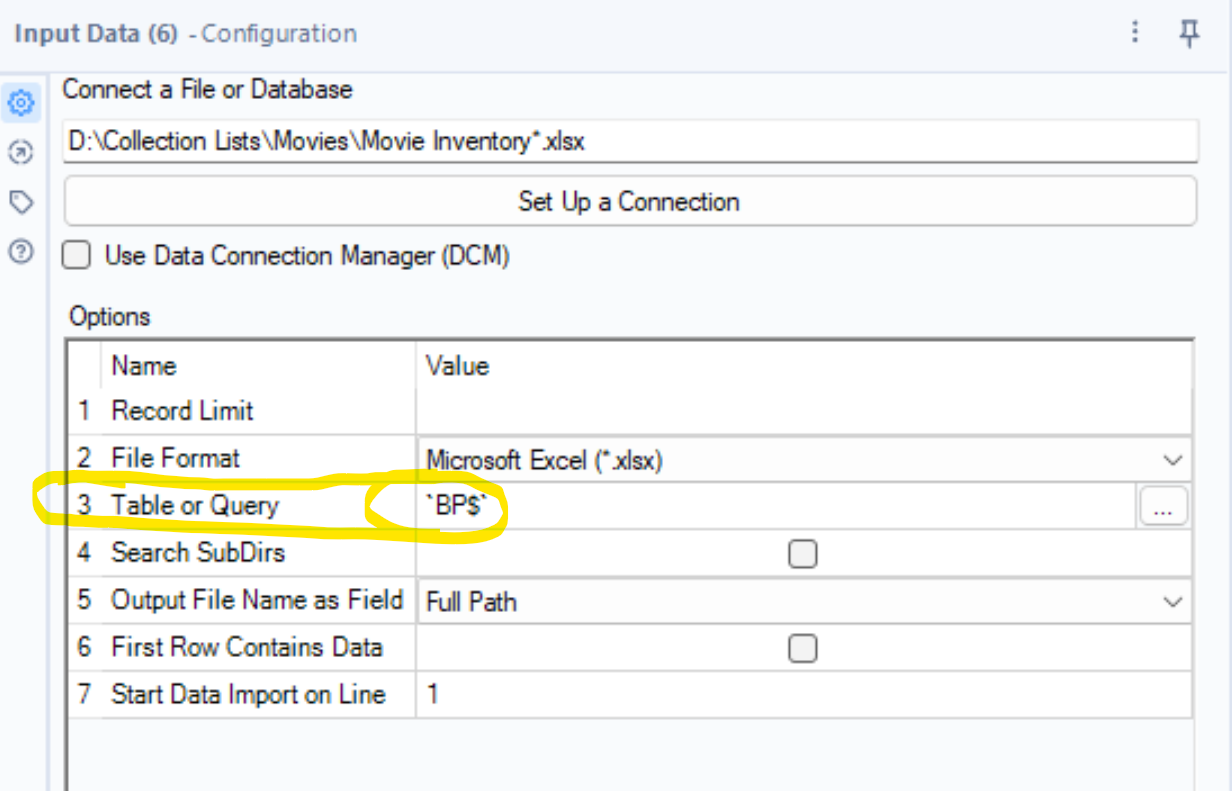Select the highlighted `BP$` query value

[x=457, y=506]
